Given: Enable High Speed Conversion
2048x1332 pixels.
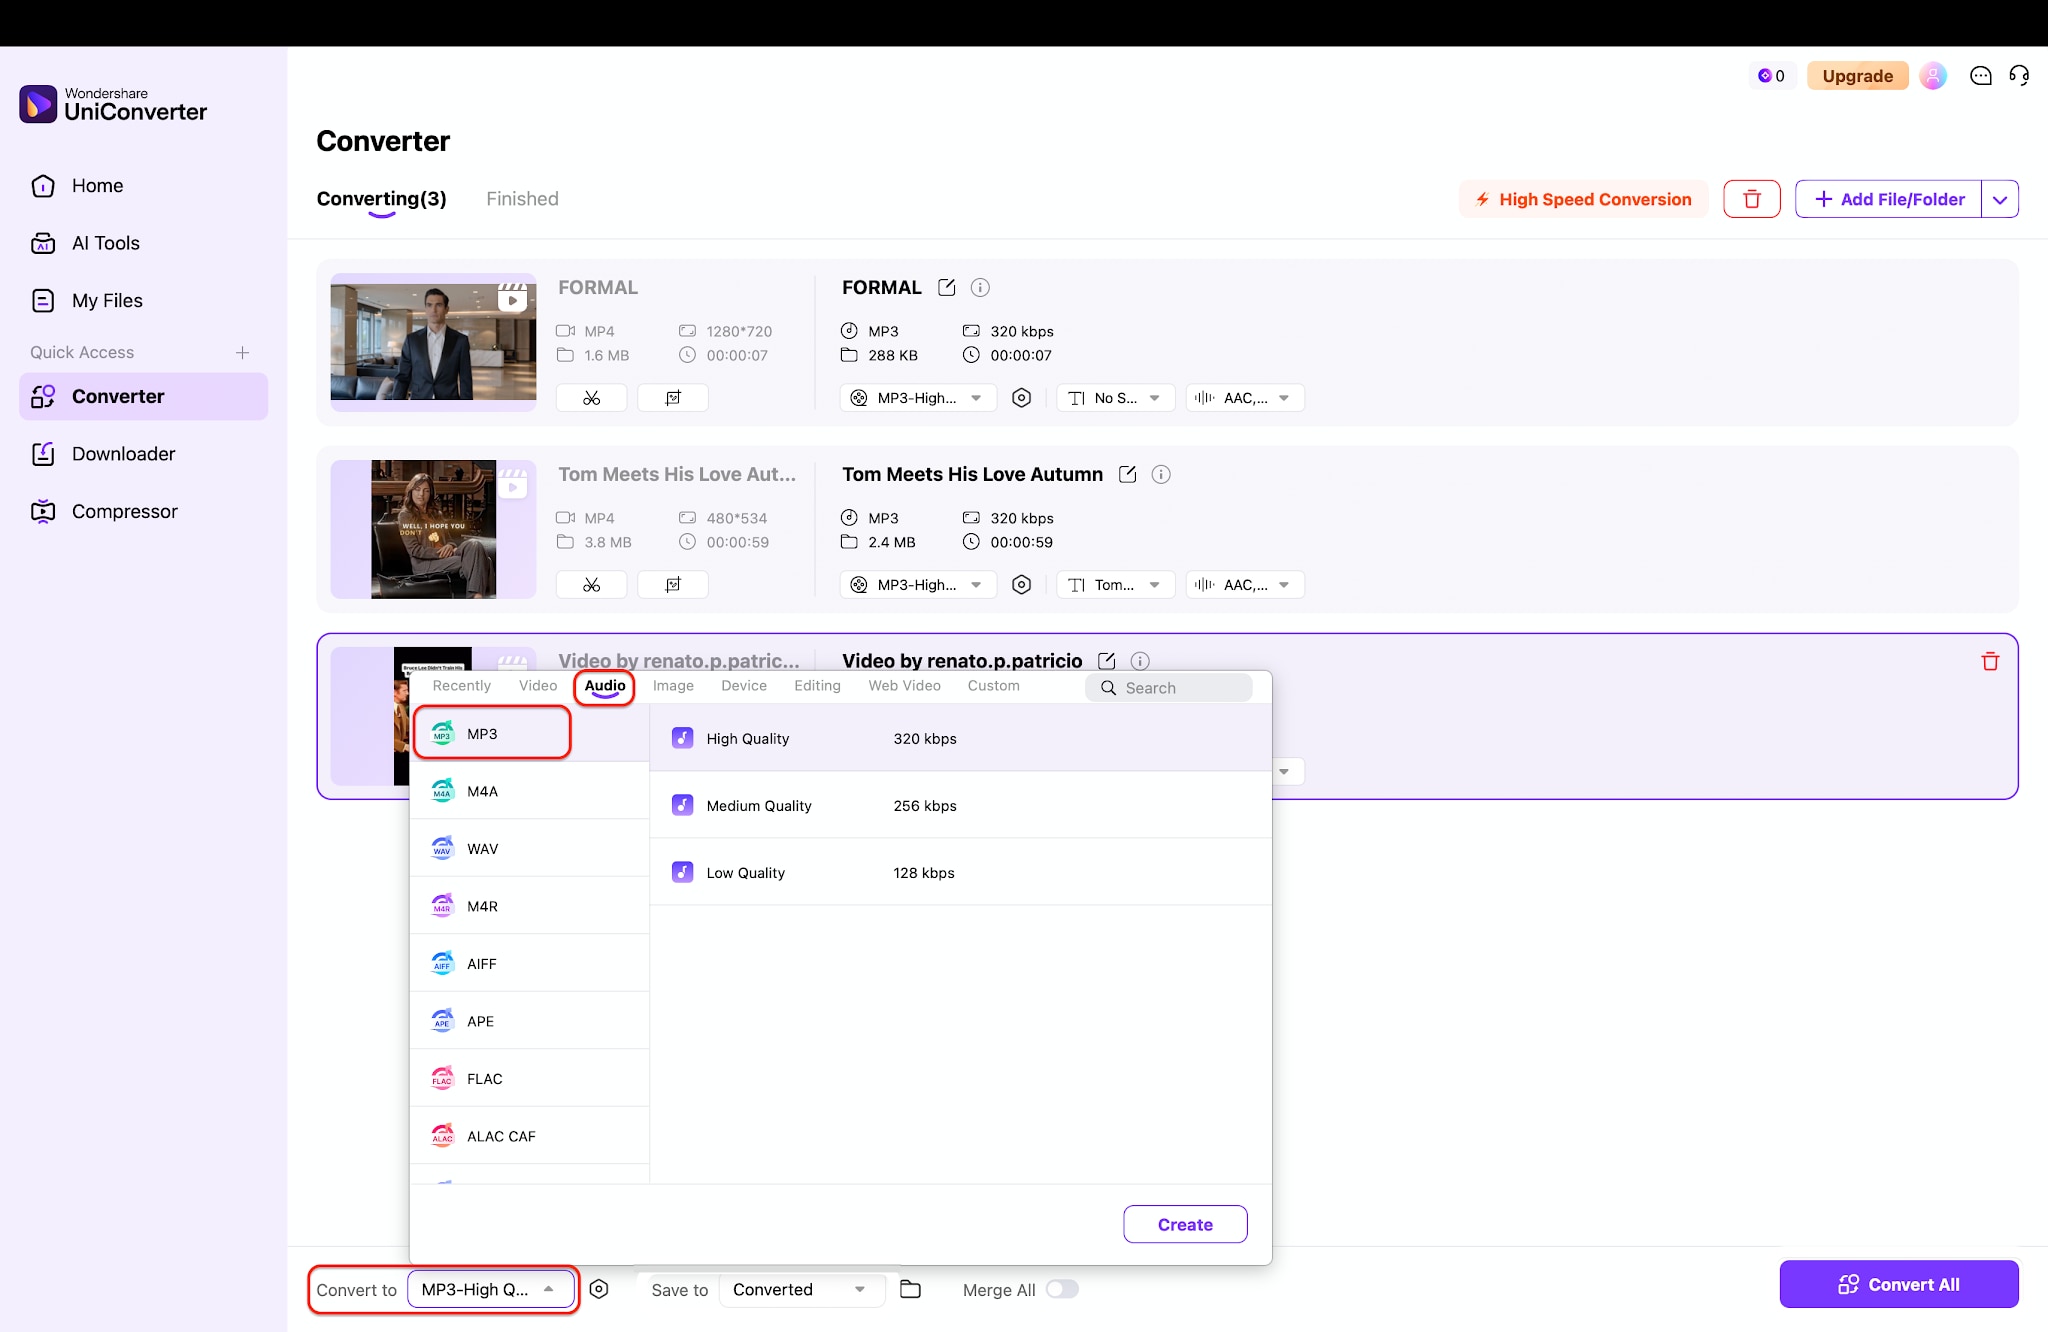Looking at the screenshot, I should 1583,199.
